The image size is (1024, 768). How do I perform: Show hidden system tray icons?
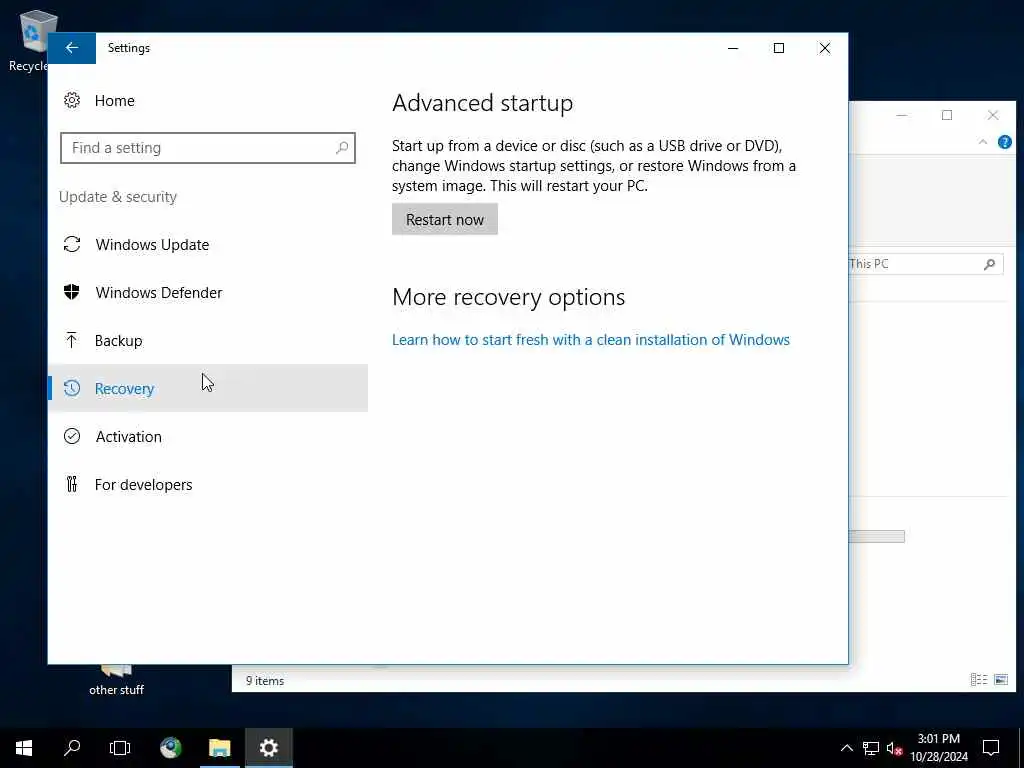click(846, 748)
